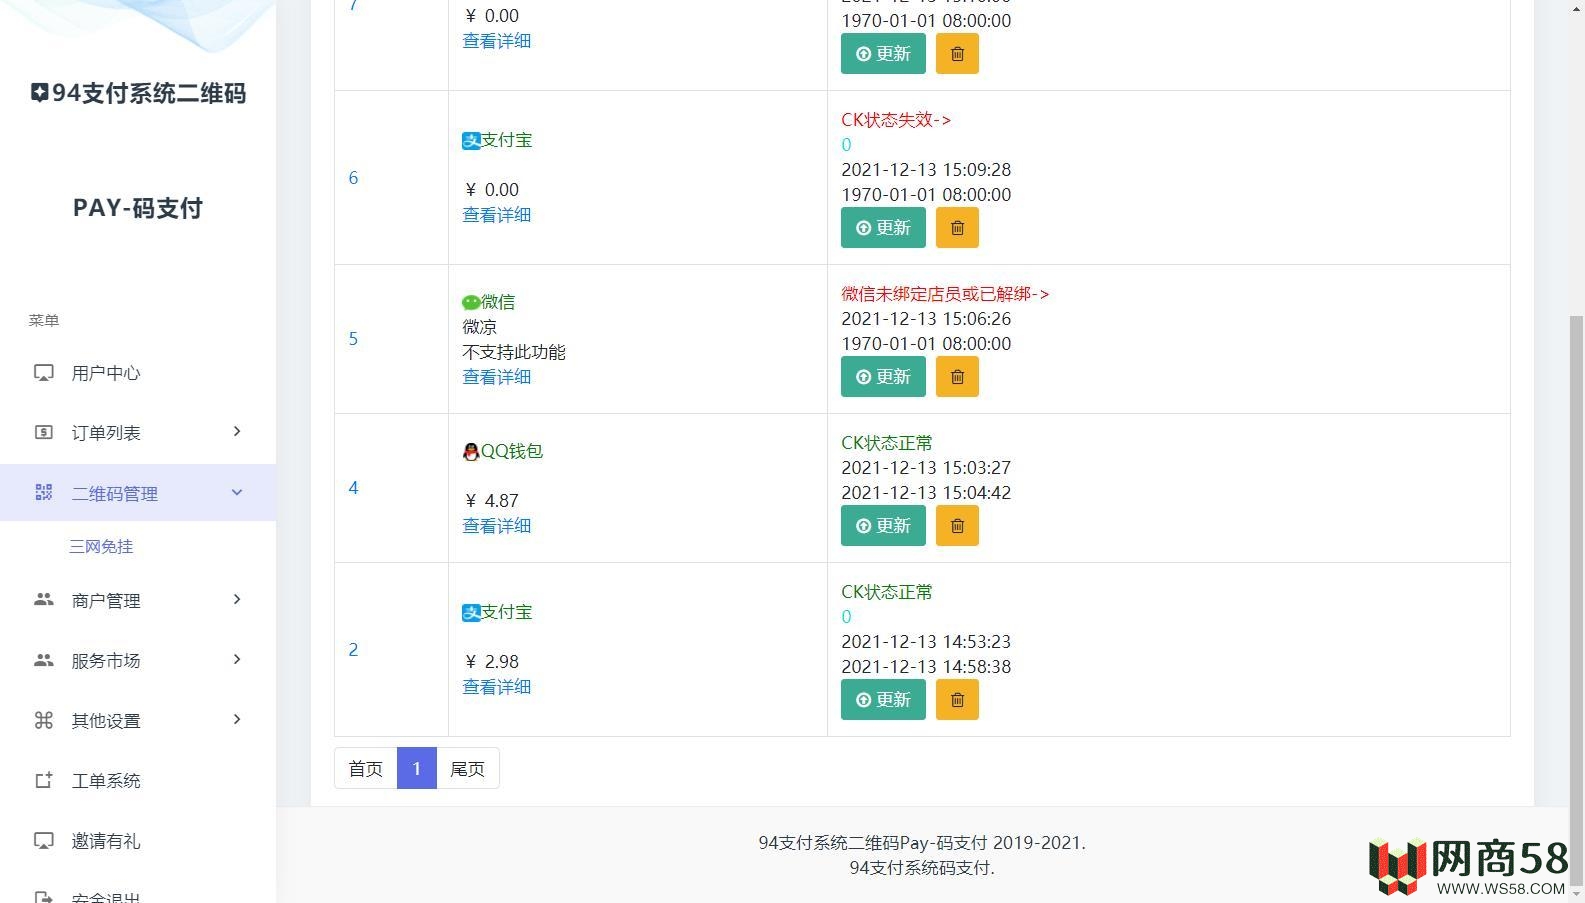The height and width of the screenshot is (903, 1585).
Task: Click 更新 button in the topmost row
Action: coord(883,53)
